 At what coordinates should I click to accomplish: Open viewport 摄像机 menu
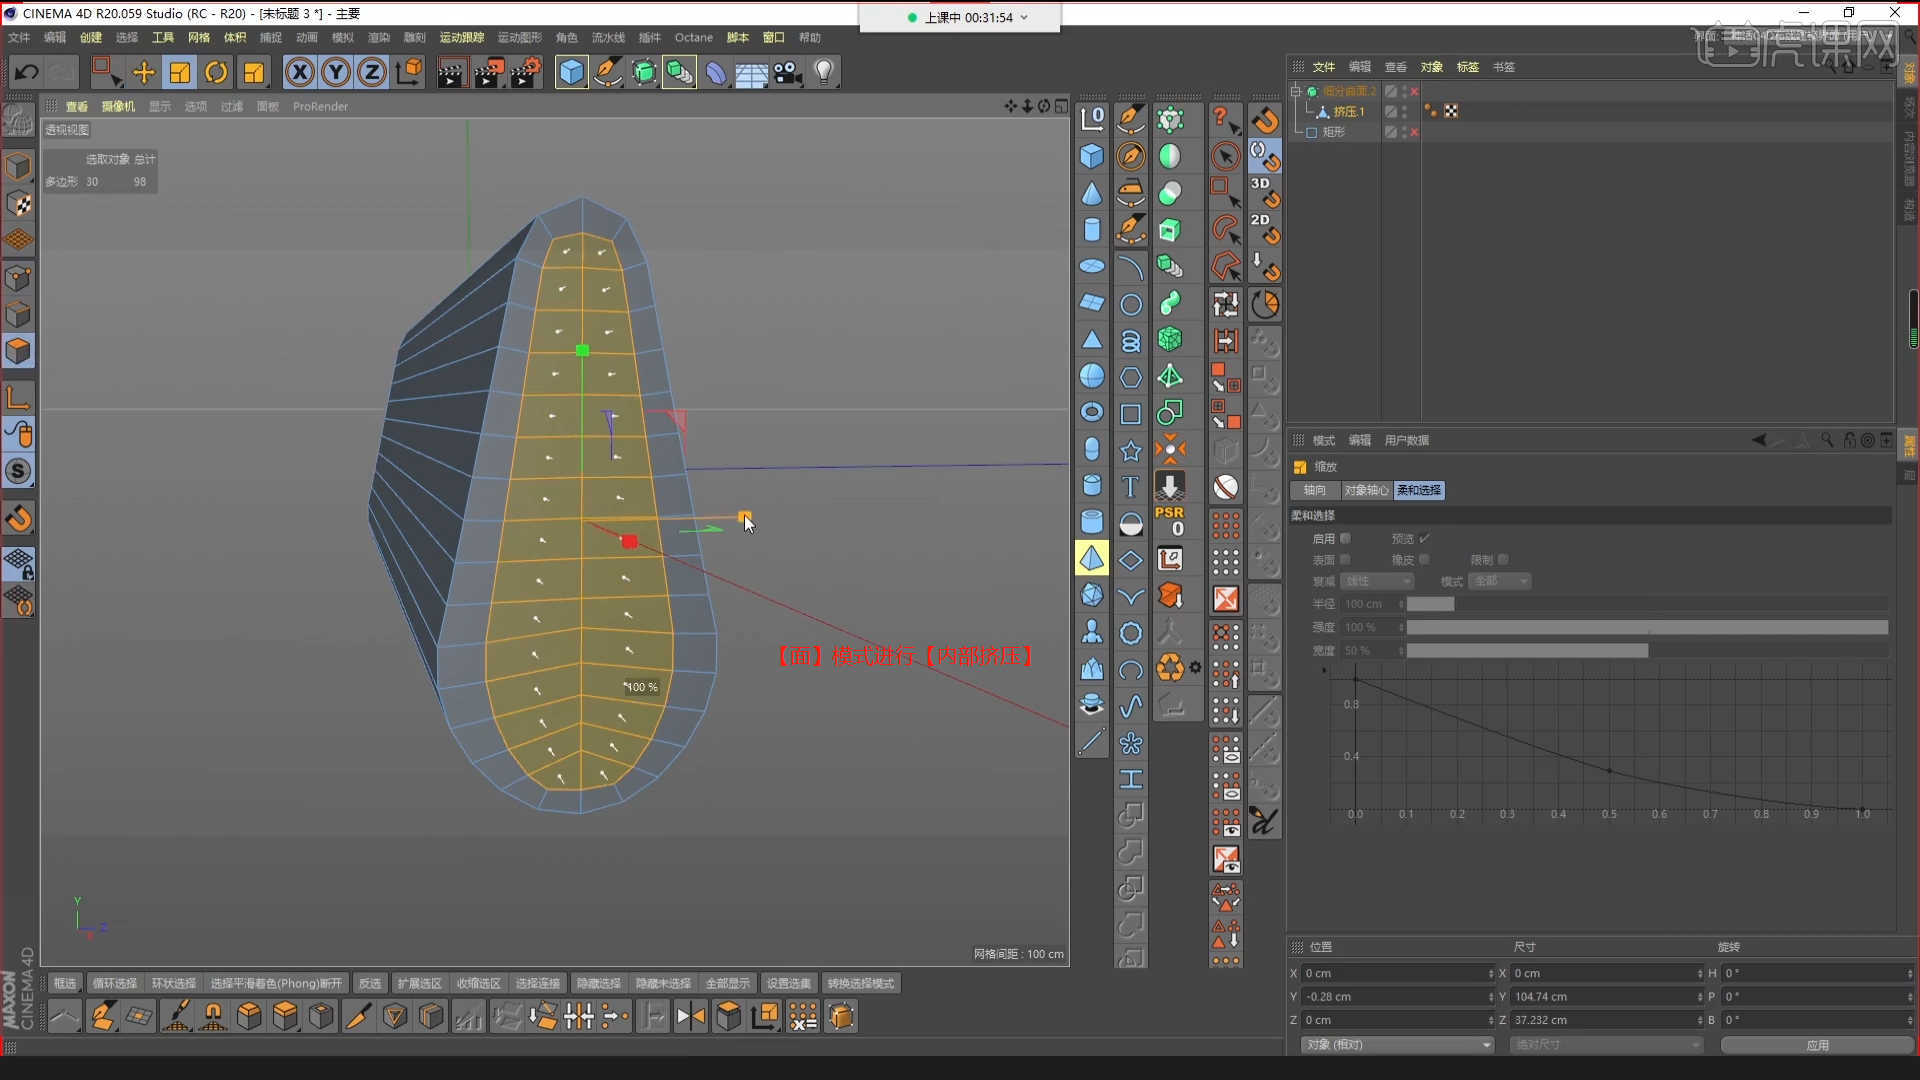[118, 106]
